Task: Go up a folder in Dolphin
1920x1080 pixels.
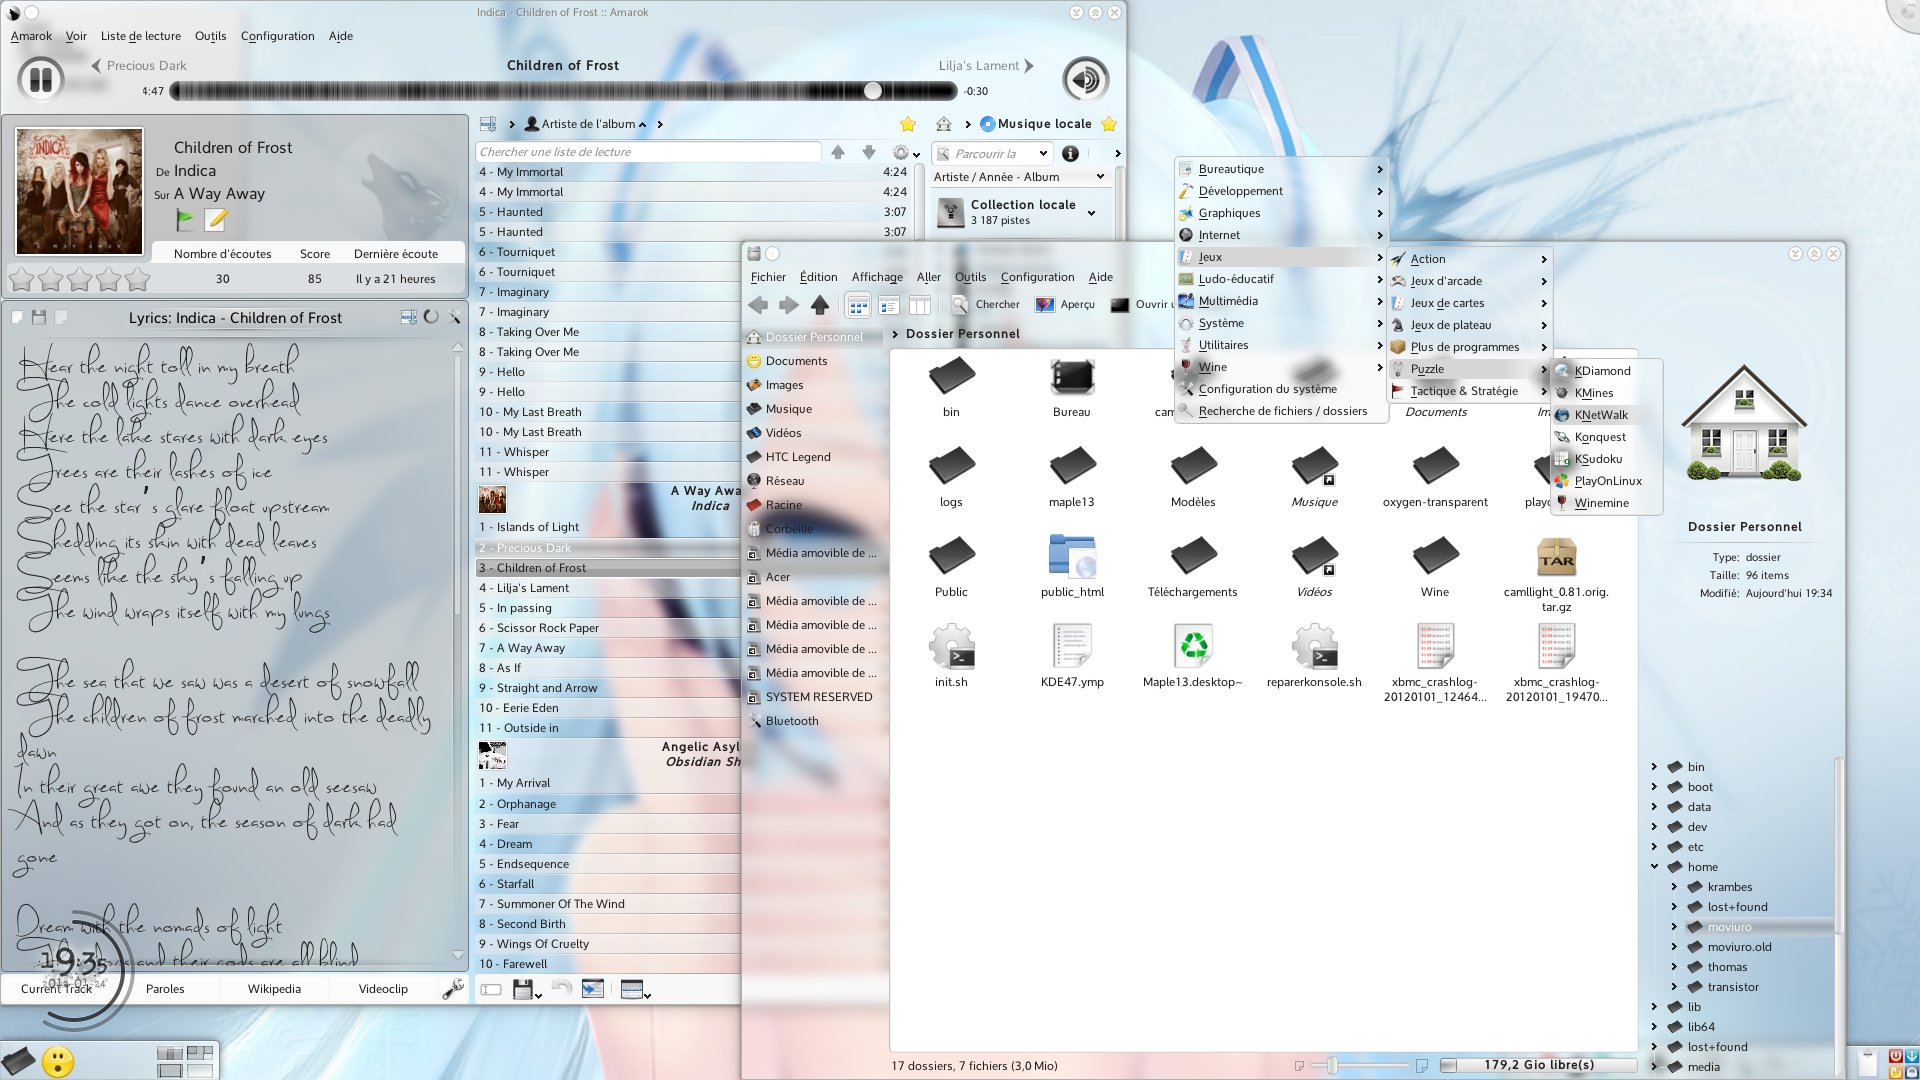Action: coord(820,305)
